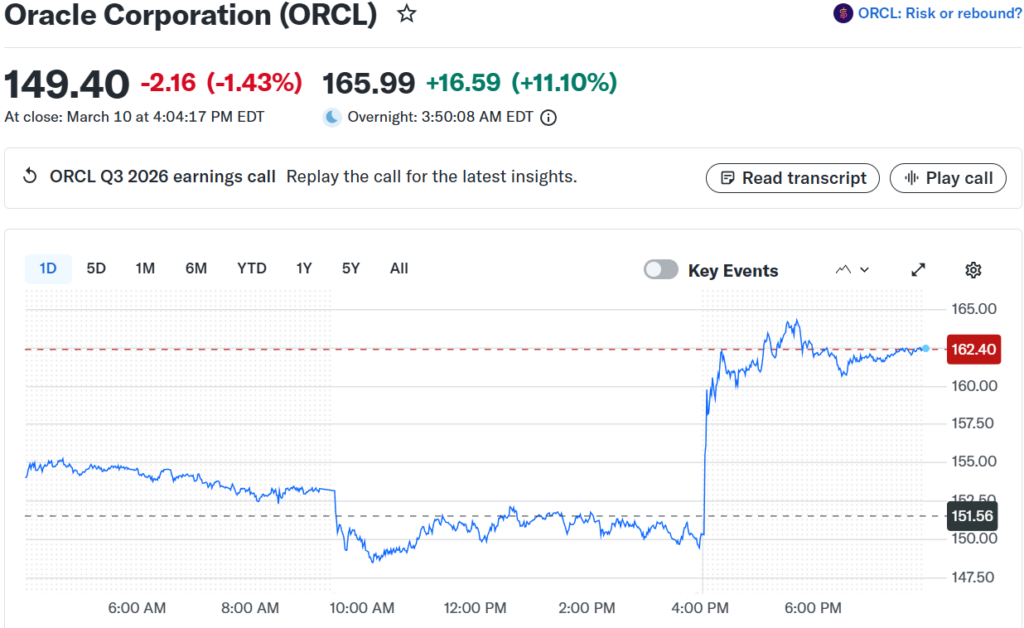Screen dimensions: 1024x628
Task: Switch chart to 1M range
Action: 145,268
